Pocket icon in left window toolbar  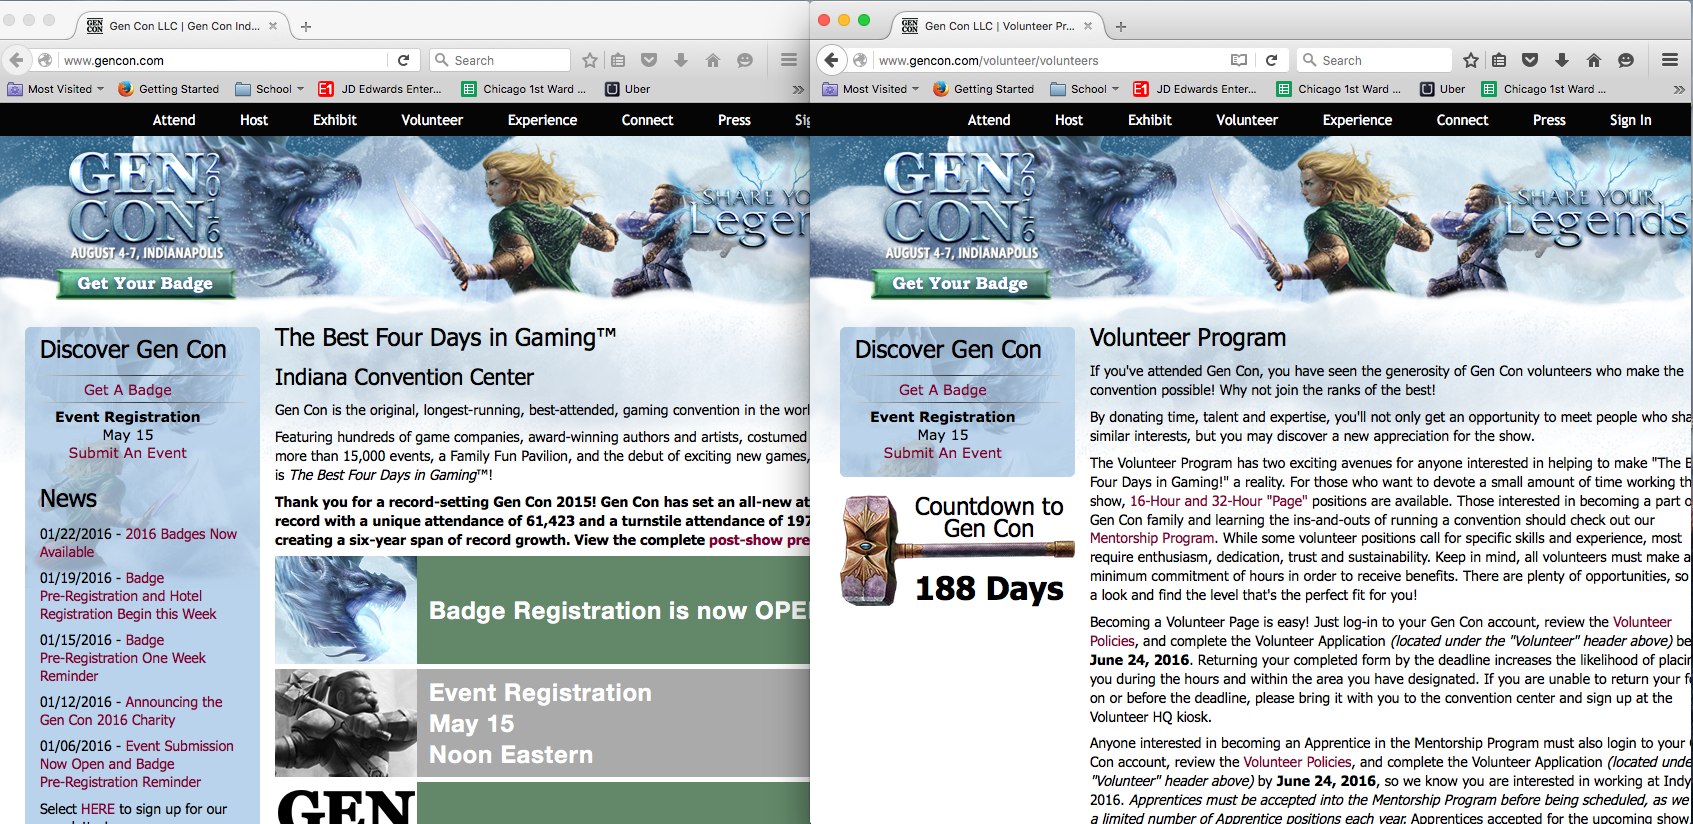[x=649, y=60]
